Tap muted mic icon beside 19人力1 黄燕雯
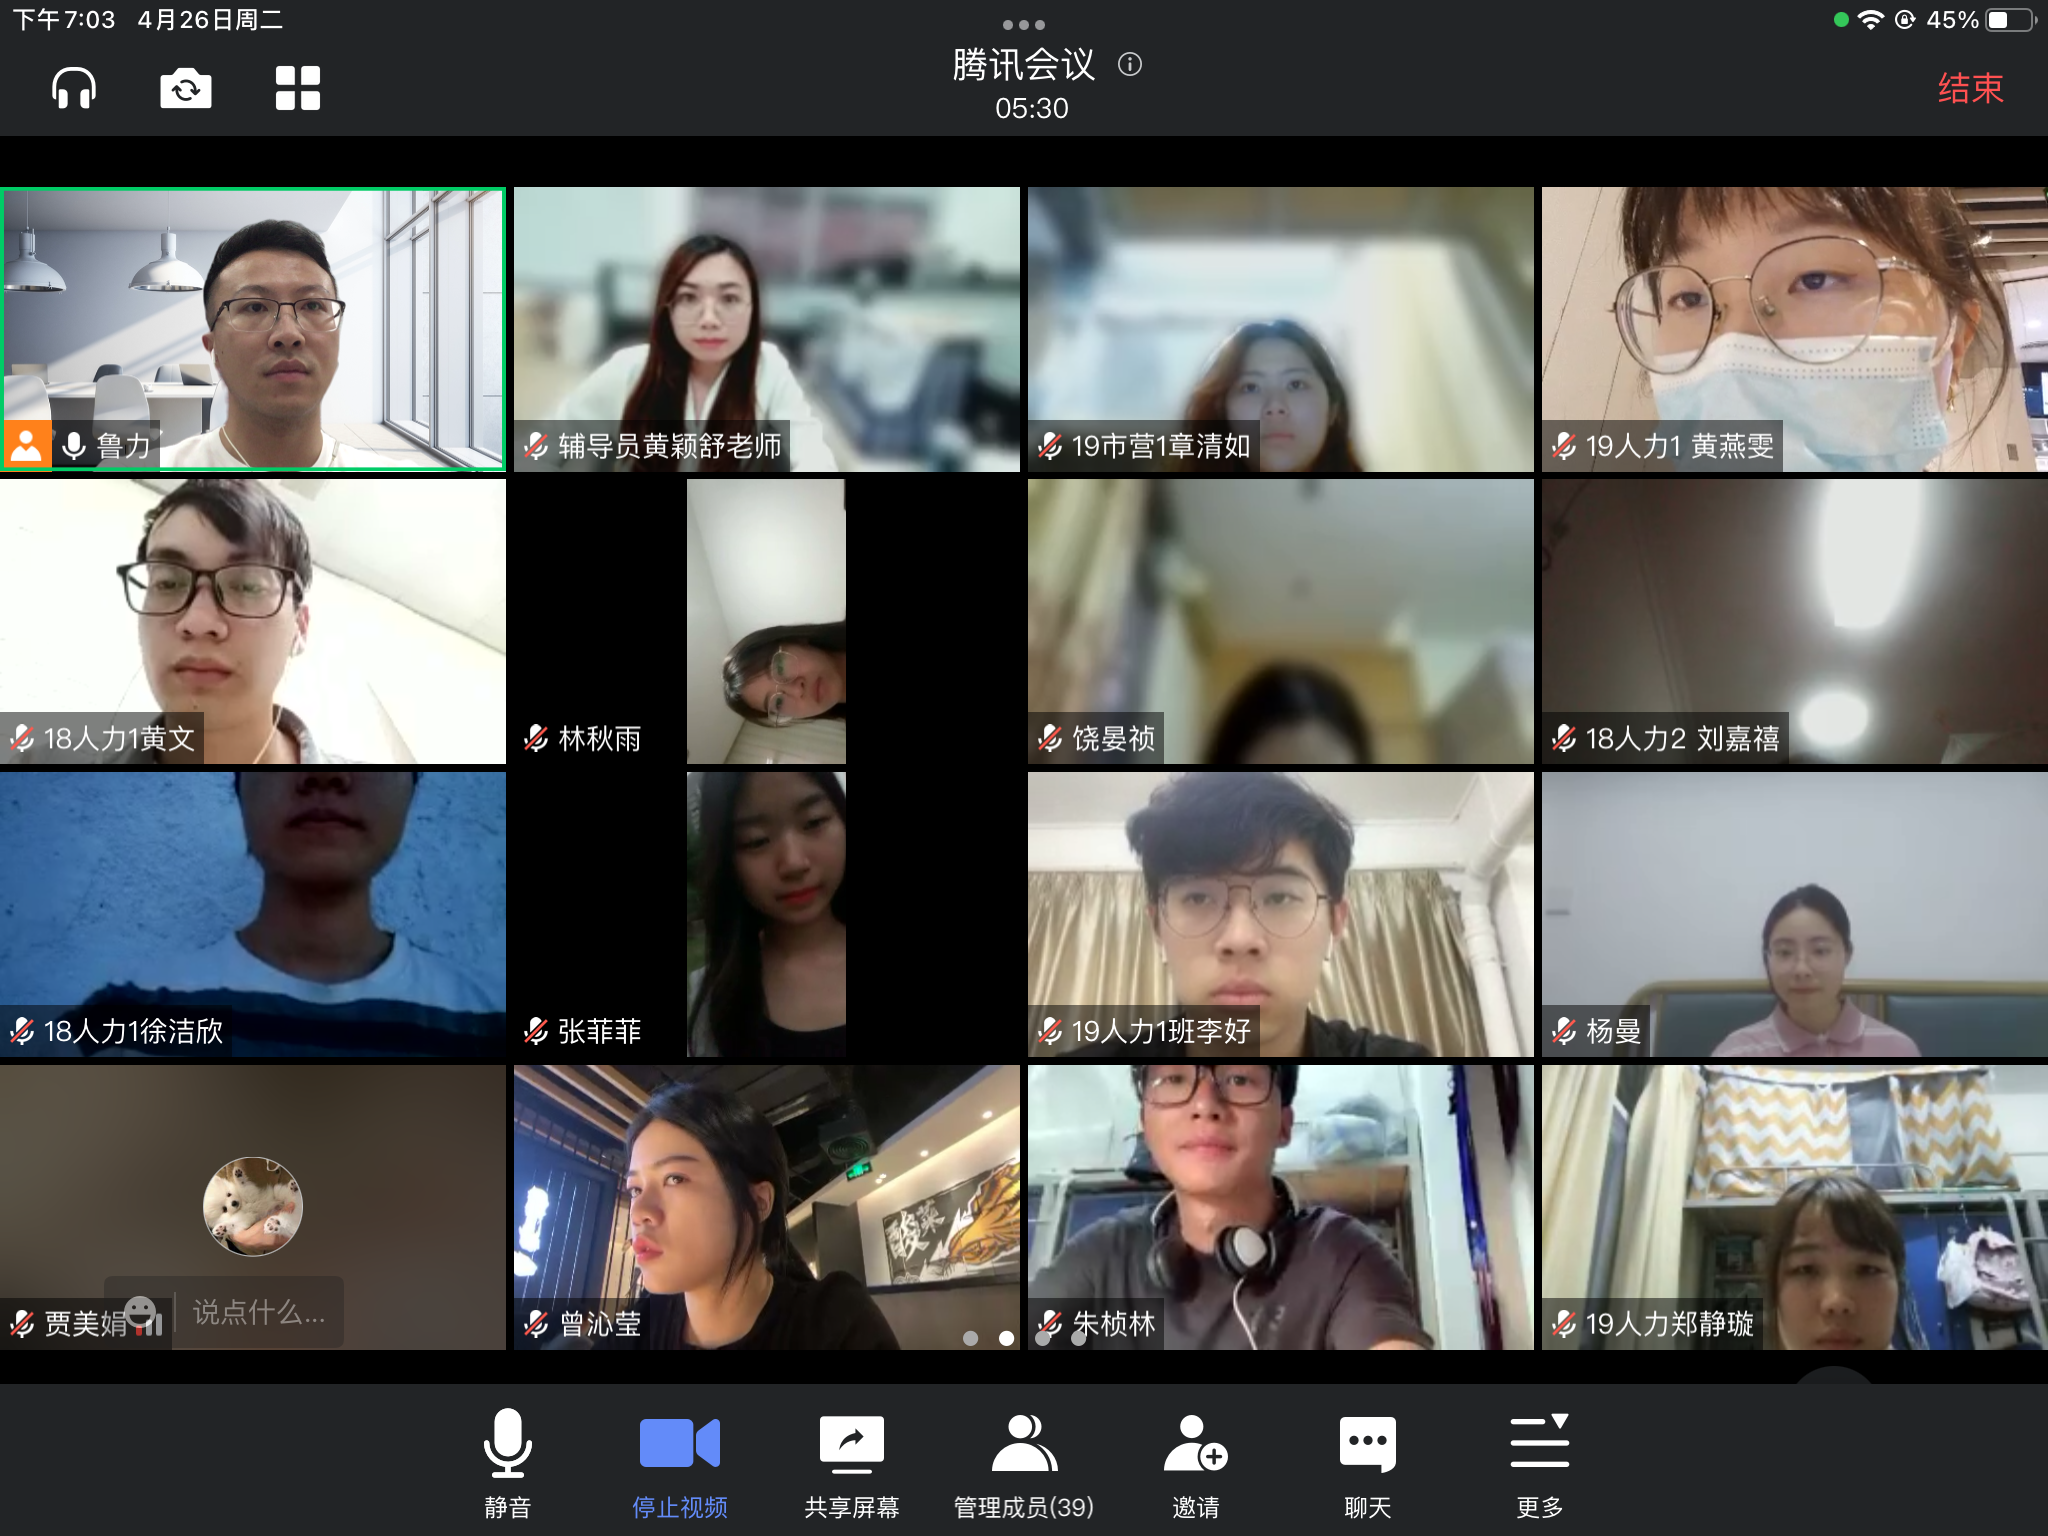 pos(1564,446)
